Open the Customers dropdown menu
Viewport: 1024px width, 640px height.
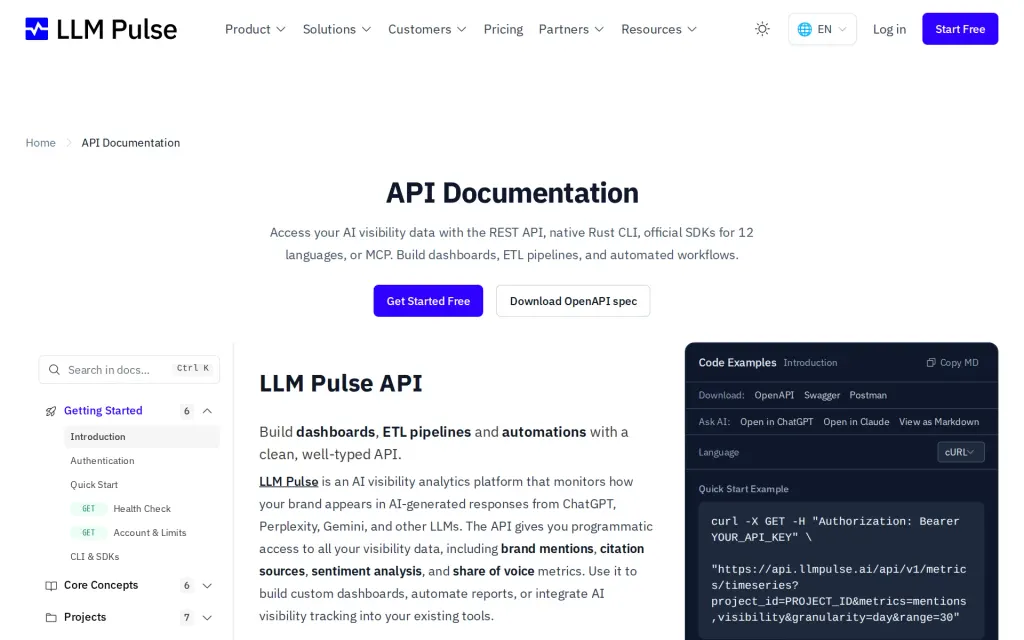[427, 29]
